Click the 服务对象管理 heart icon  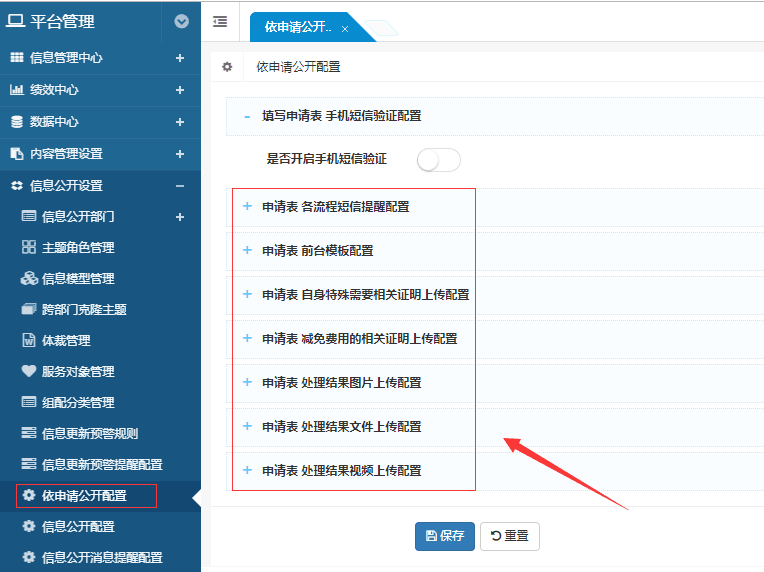pyautogui.click(x=29, y=371)
